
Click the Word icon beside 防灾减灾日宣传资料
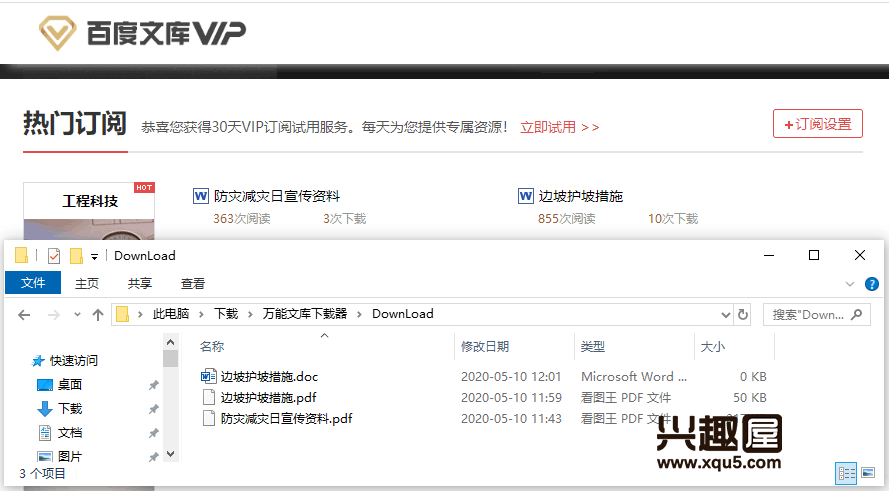[201, 196]
